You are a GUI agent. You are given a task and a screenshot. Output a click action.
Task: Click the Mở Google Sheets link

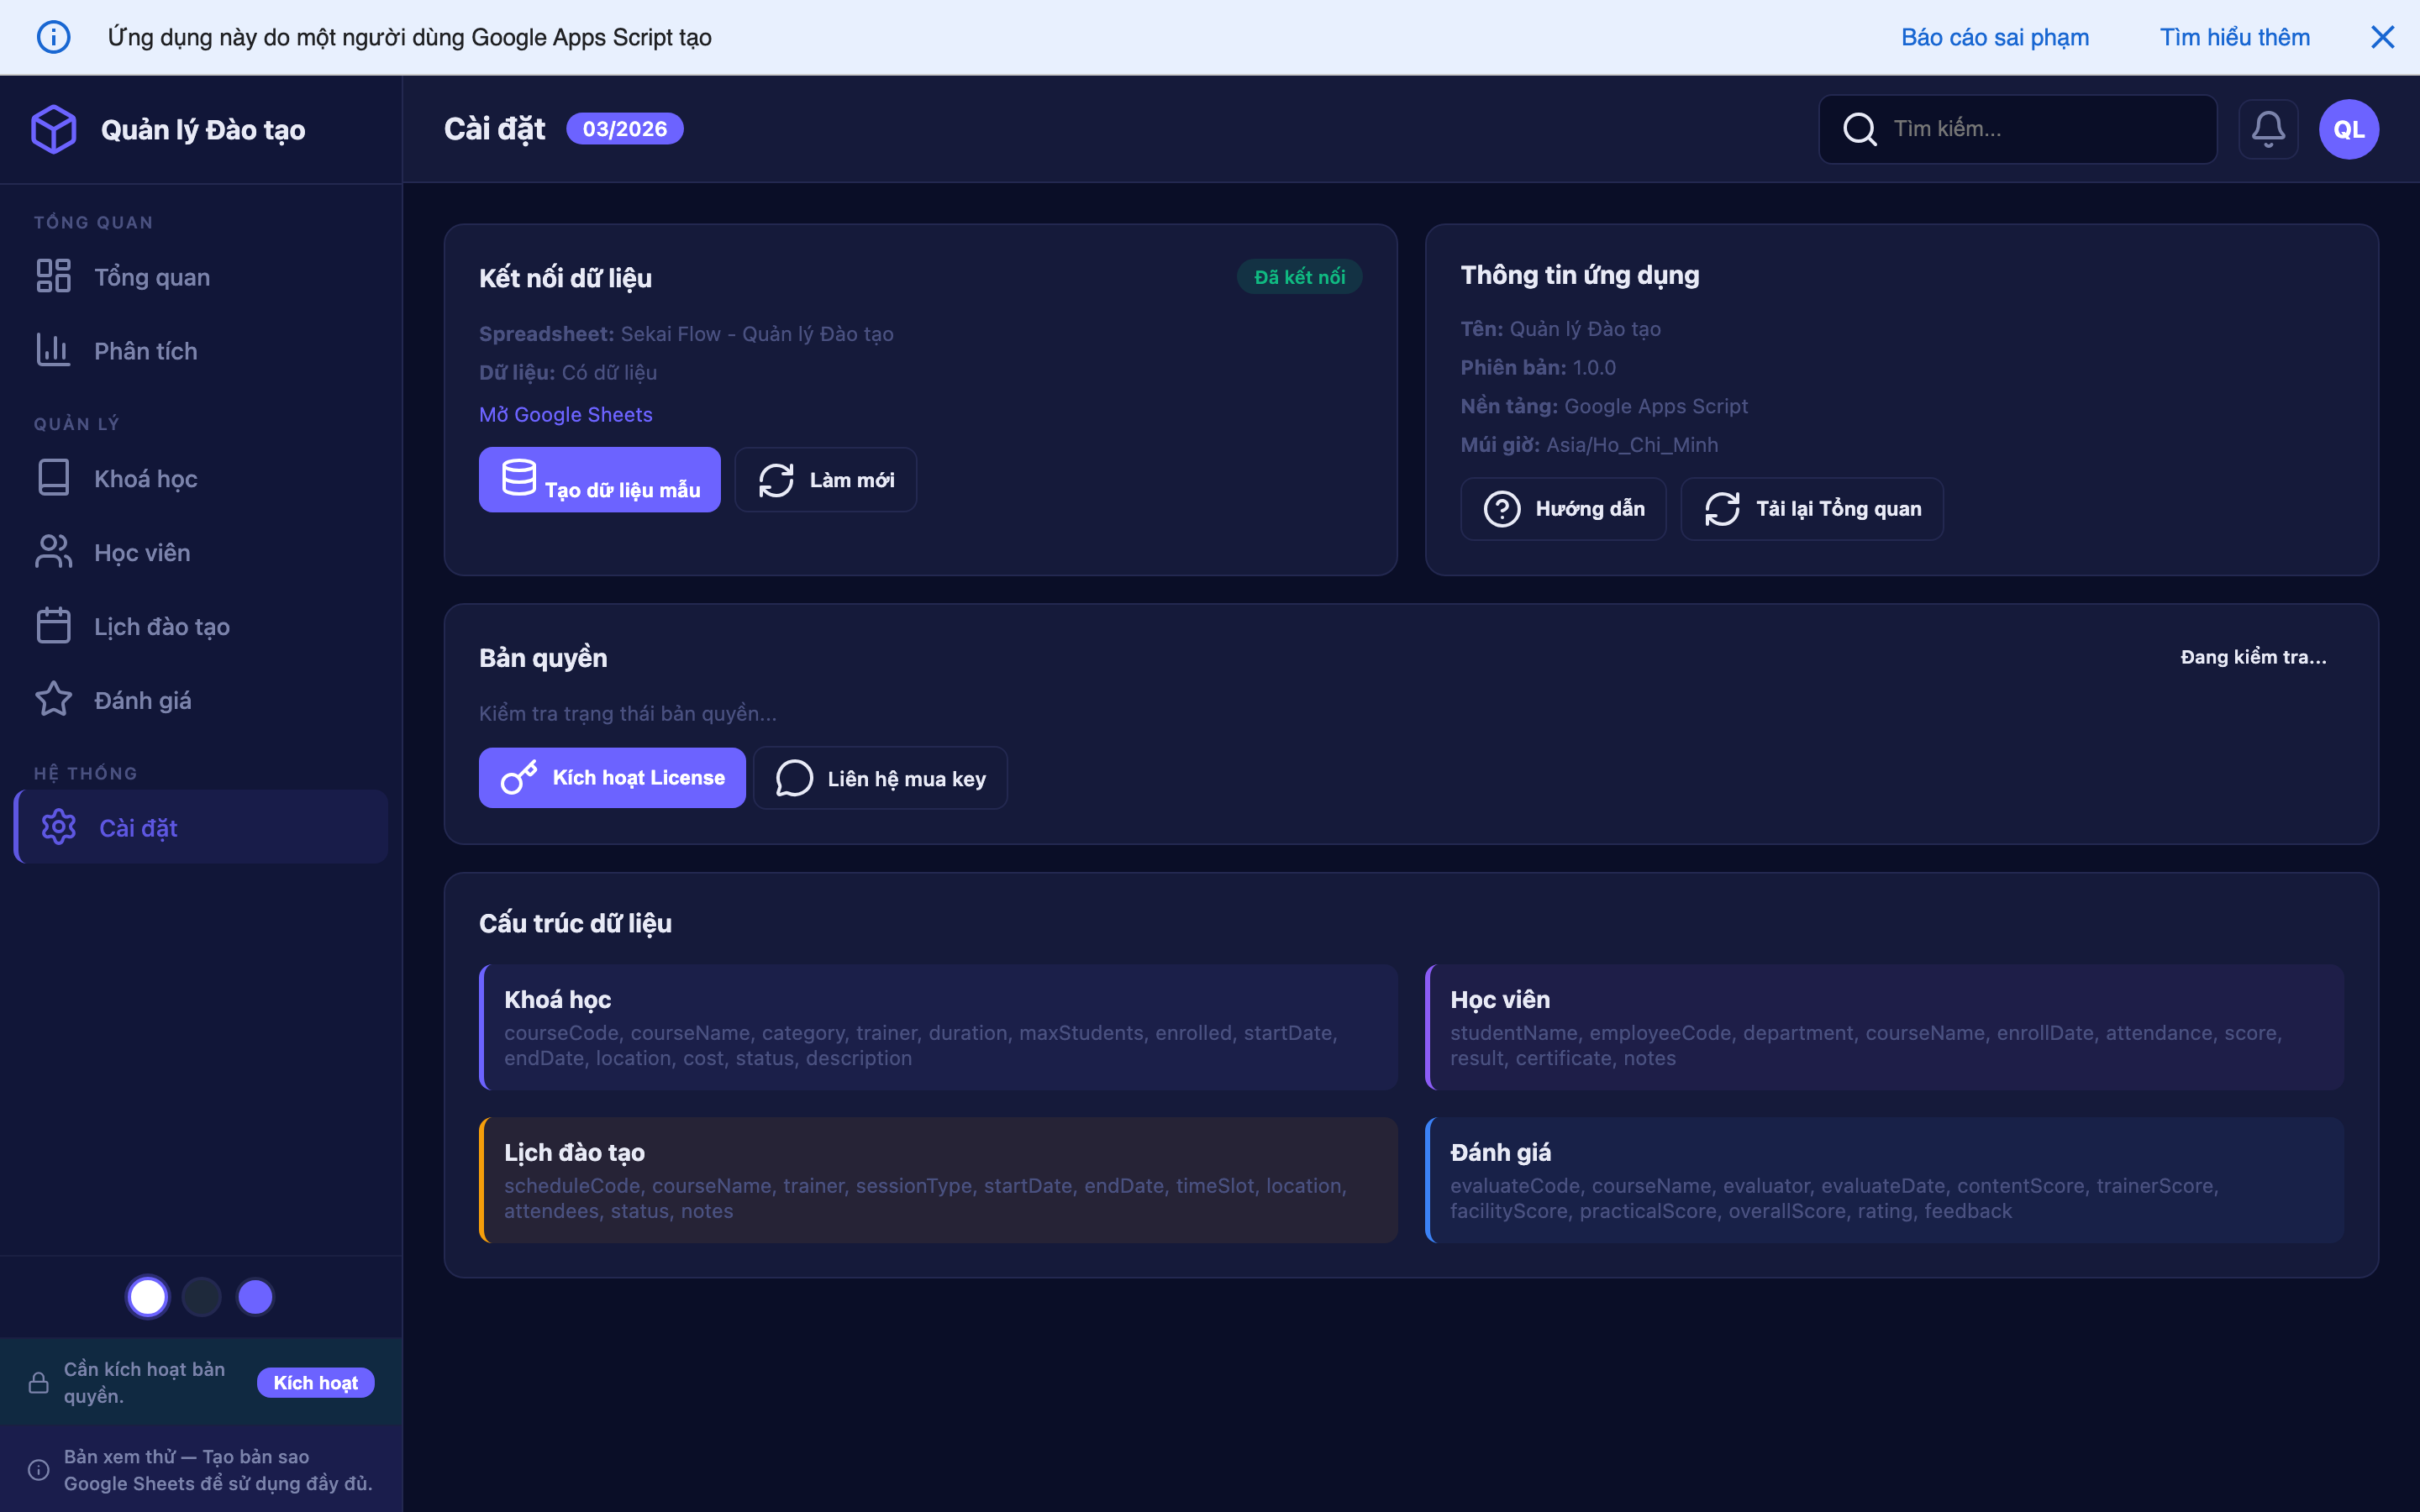point(565,414)
